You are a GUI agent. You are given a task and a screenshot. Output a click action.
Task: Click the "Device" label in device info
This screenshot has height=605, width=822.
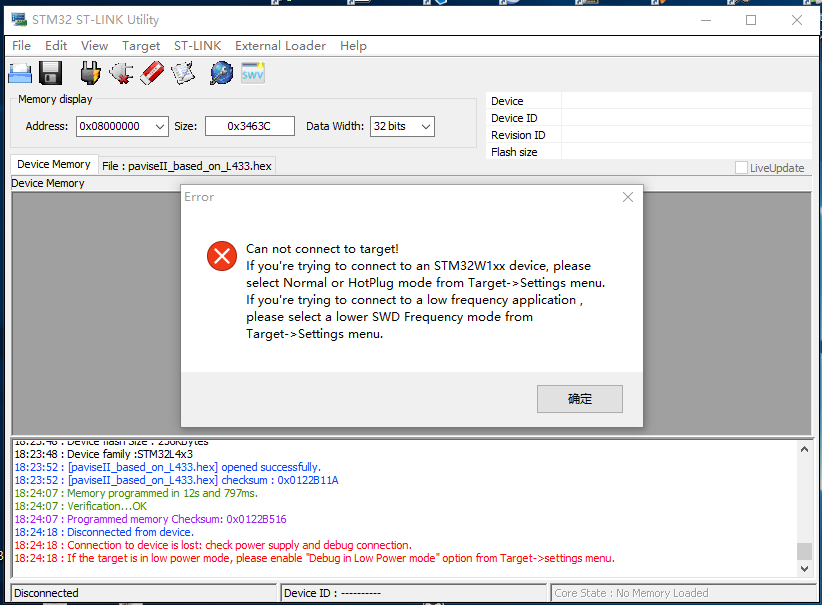coord(507,101)
